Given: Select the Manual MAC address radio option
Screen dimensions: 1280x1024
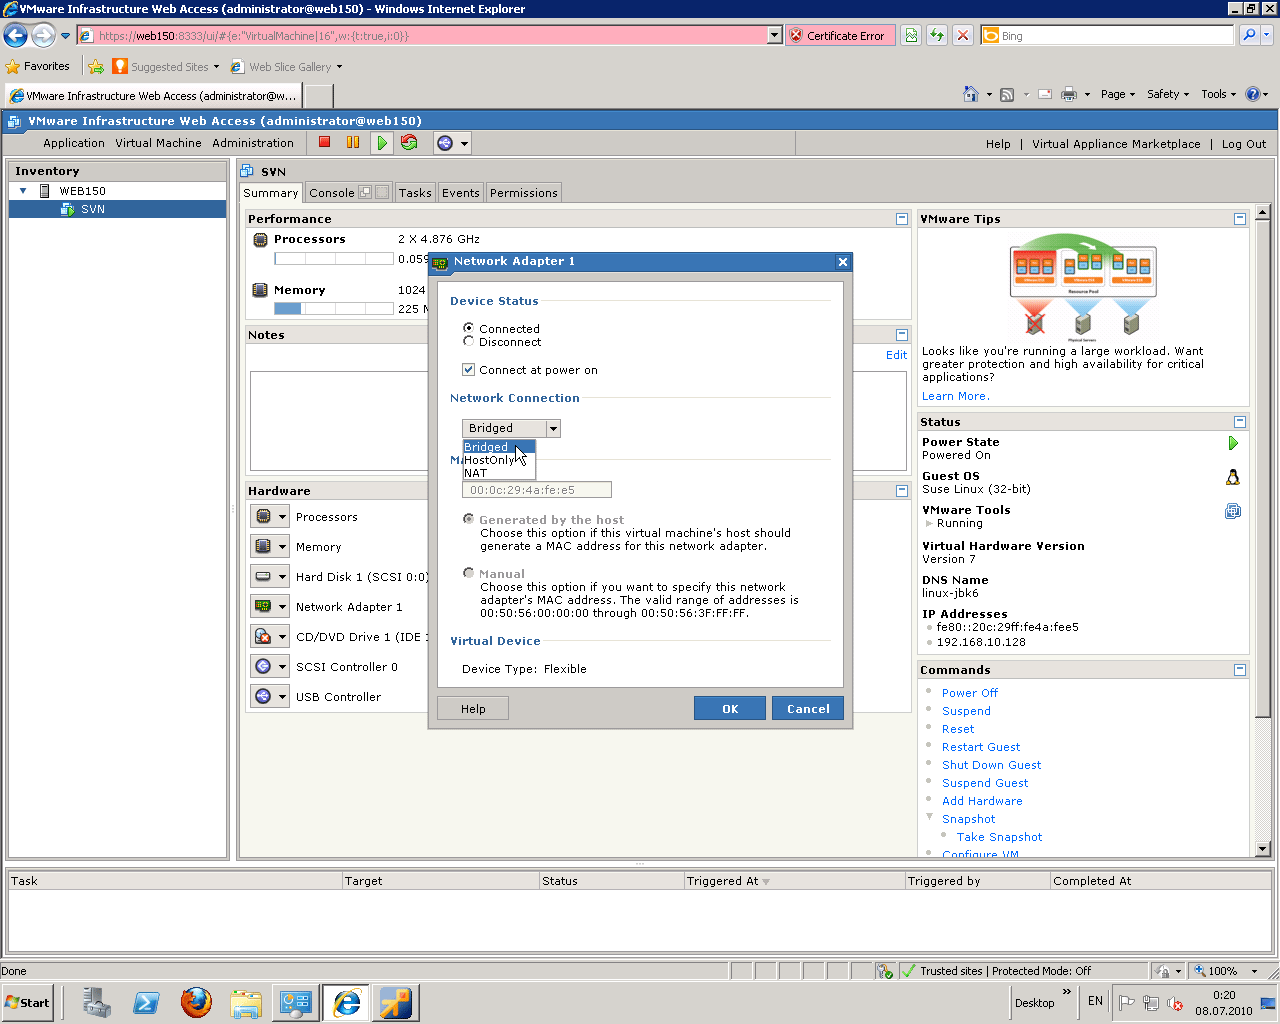Looking at the screenshot, I should (x=468, y=573).
